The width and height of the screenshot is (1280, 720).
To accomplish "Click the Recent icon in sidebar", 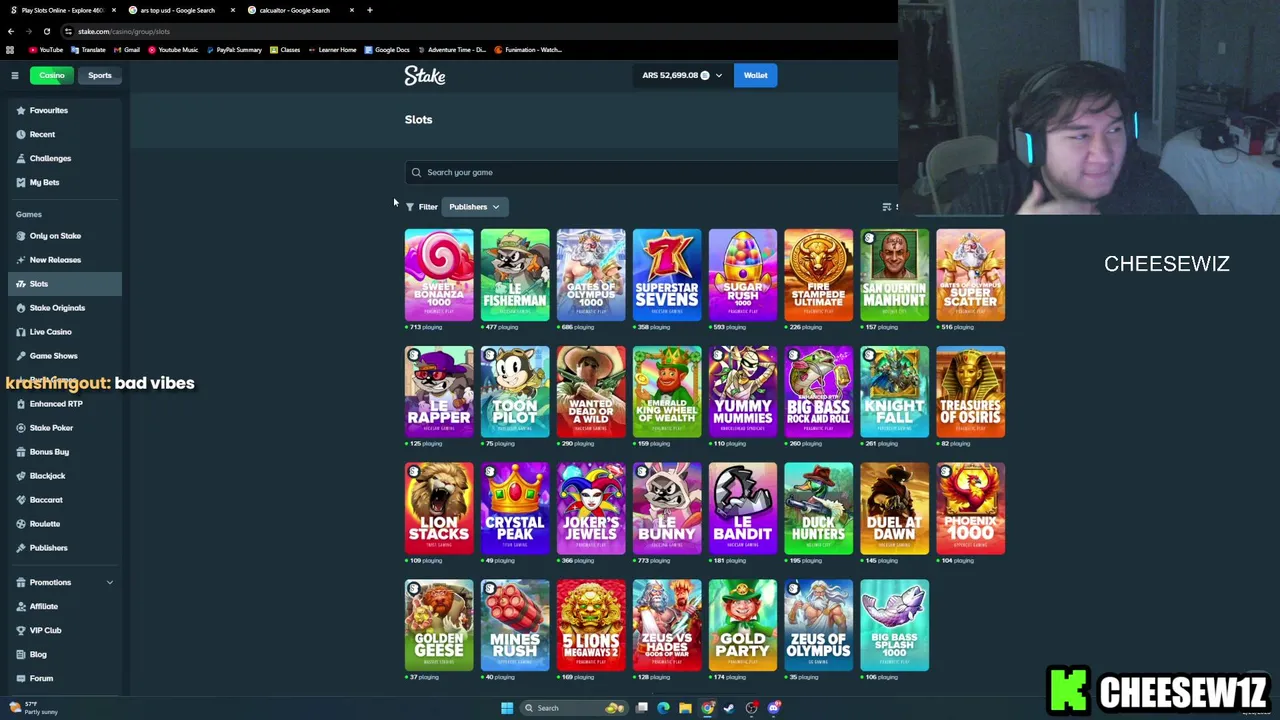I will [21, 134].
